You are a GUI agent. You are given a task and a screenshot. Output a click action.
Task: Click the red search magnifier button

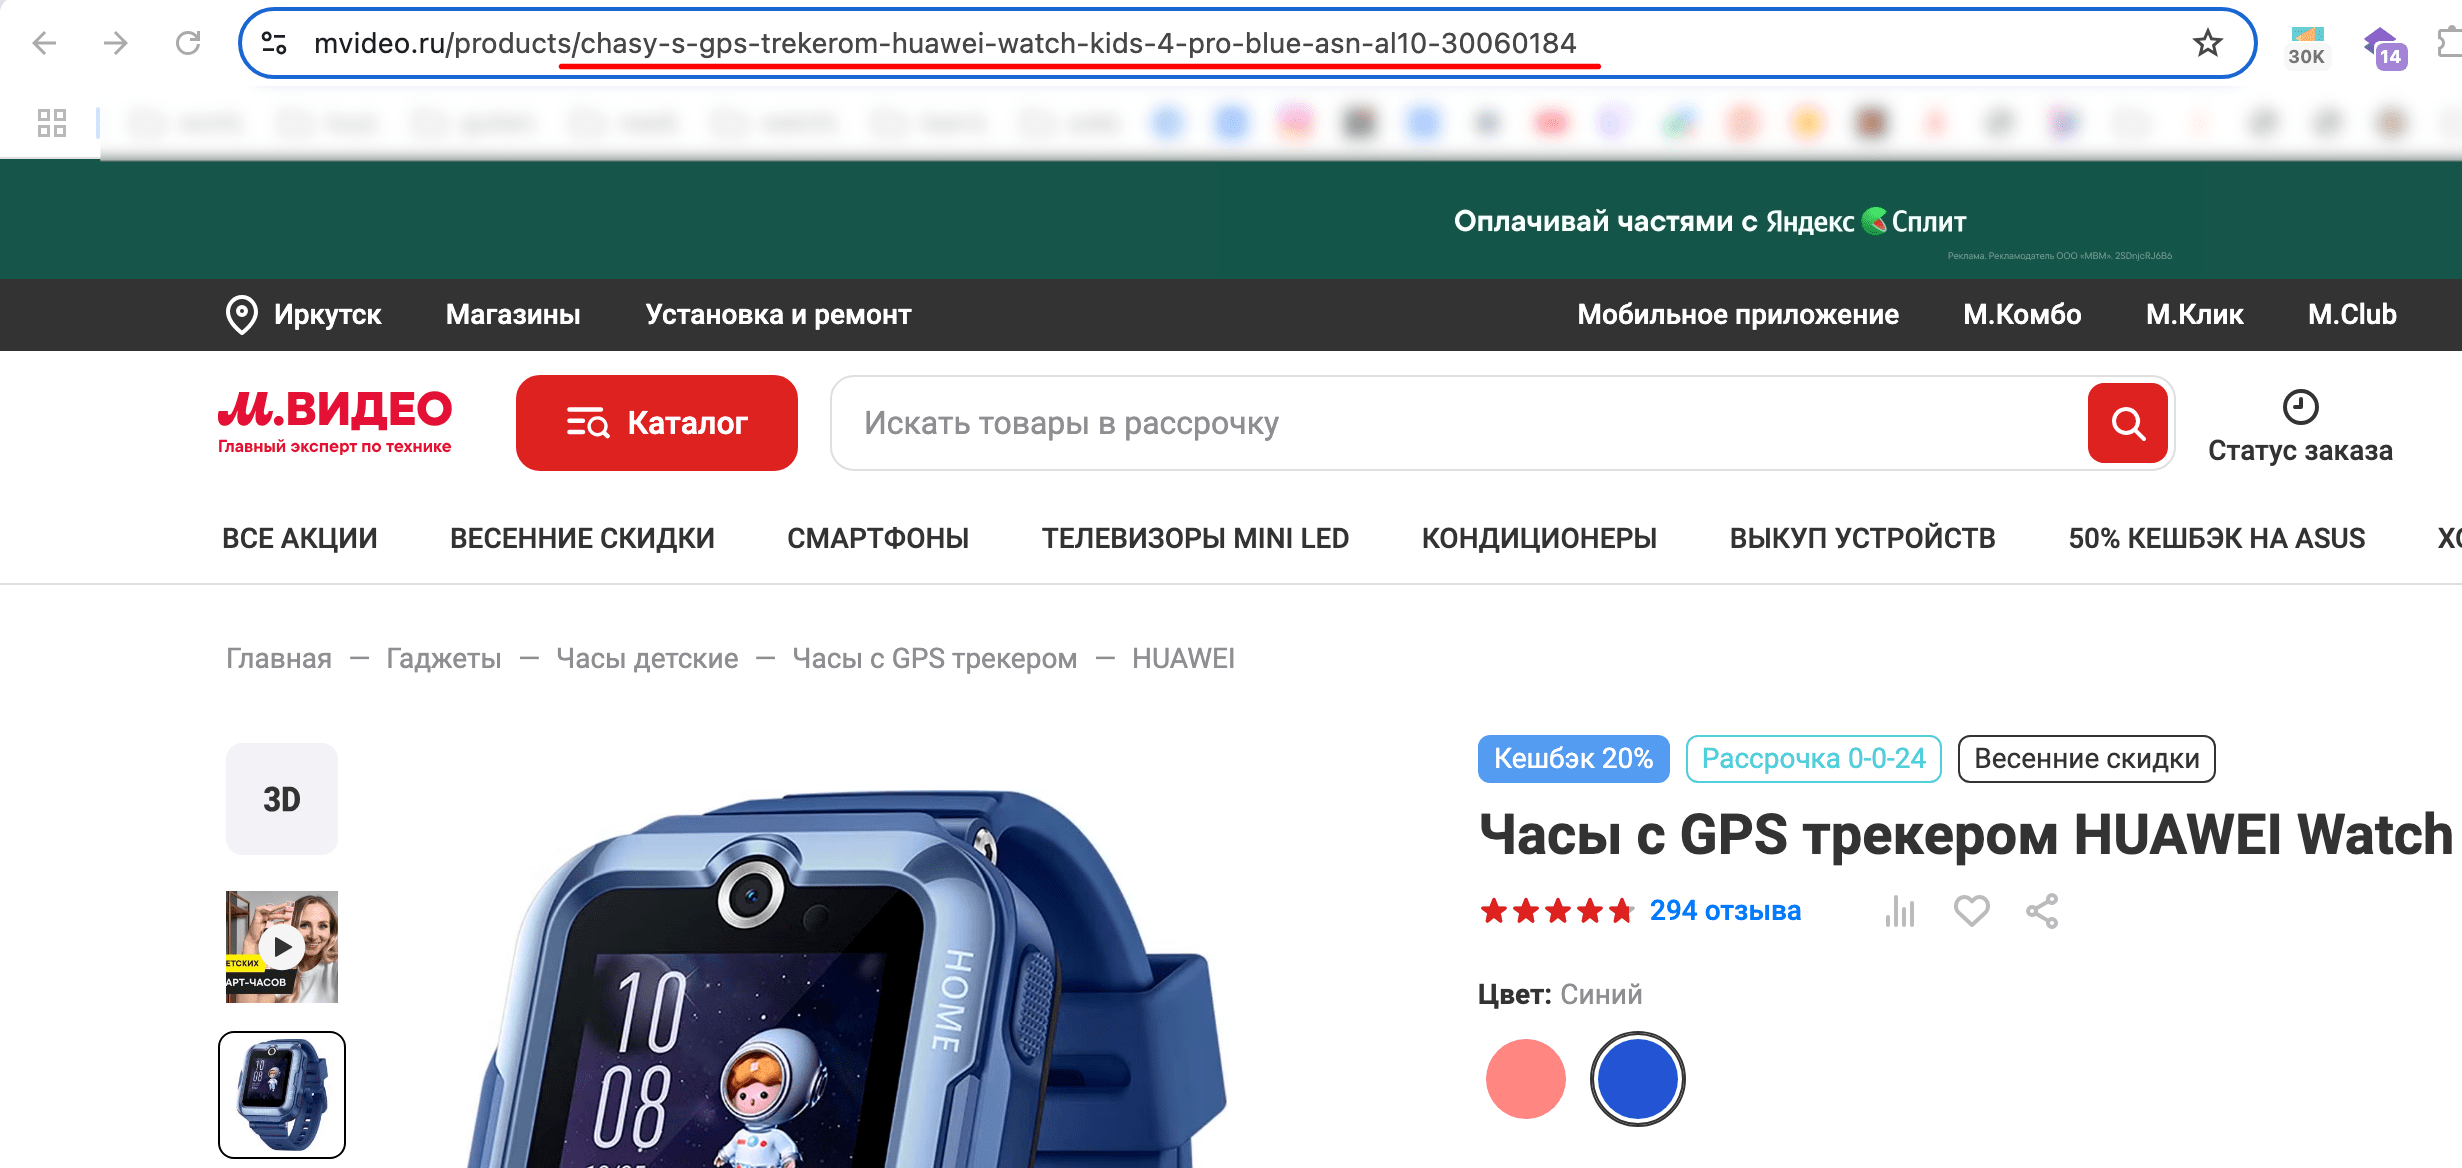[2127, 423]
